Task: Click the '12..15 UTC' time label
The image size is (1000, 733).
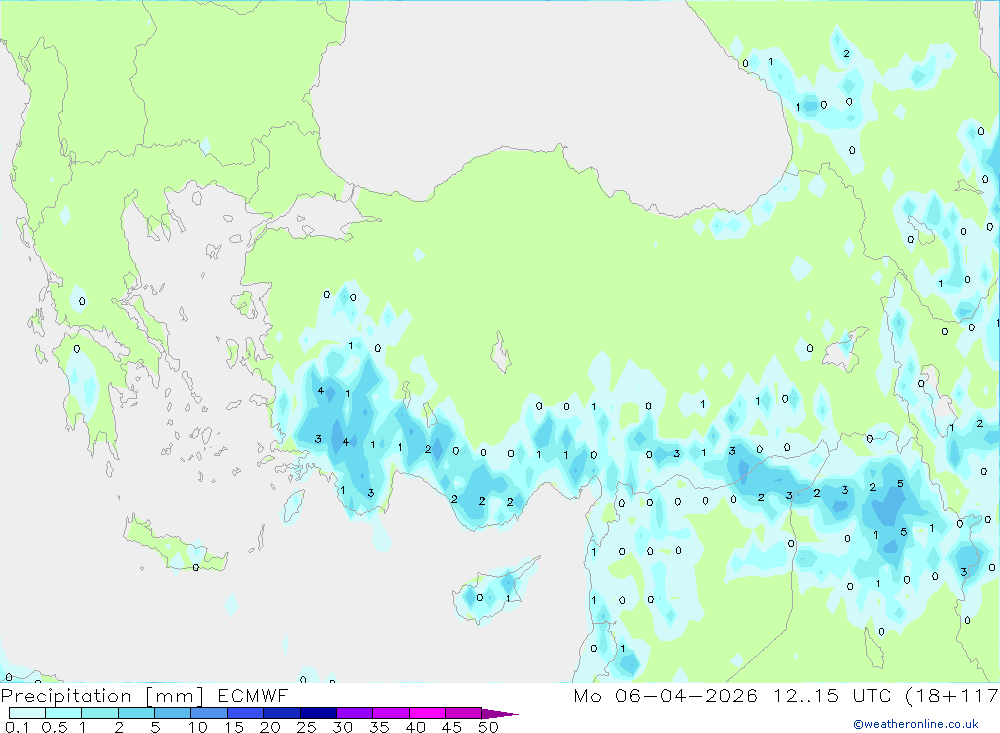Action: point(832,696)
